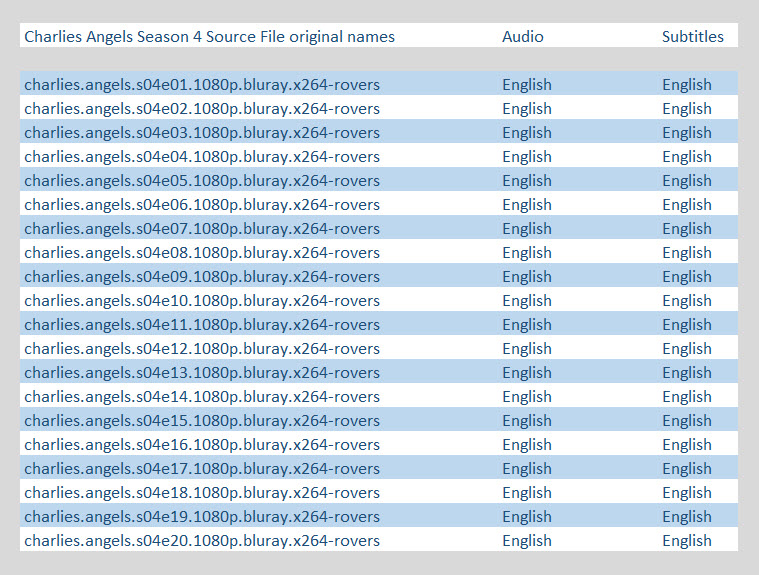Click the Audio 'English' cell for s04e01
The image size is (759, 575).
click(527, 85)
